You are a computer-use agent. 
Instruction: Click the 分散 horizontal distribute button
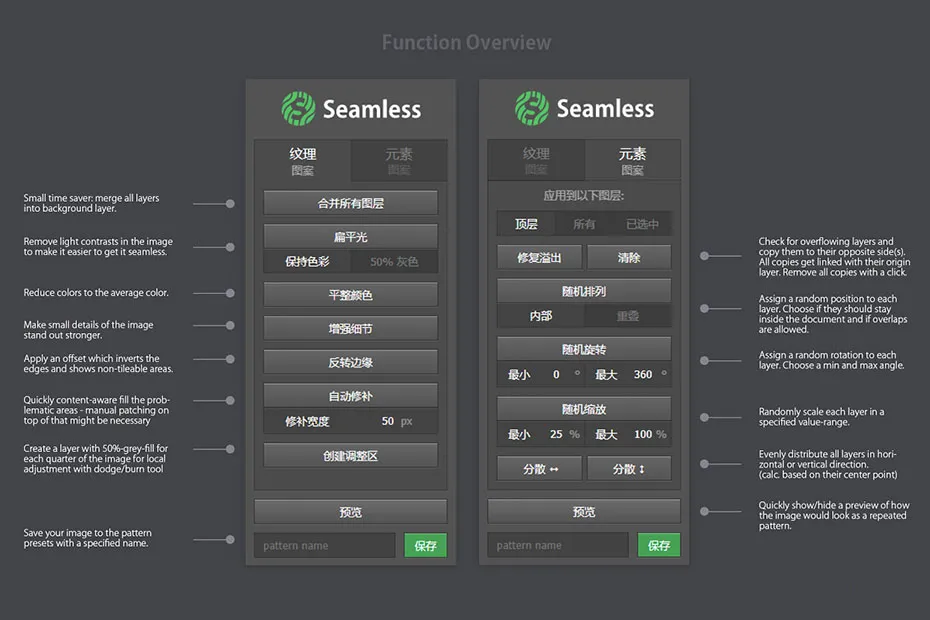click(x=539, y=469)
